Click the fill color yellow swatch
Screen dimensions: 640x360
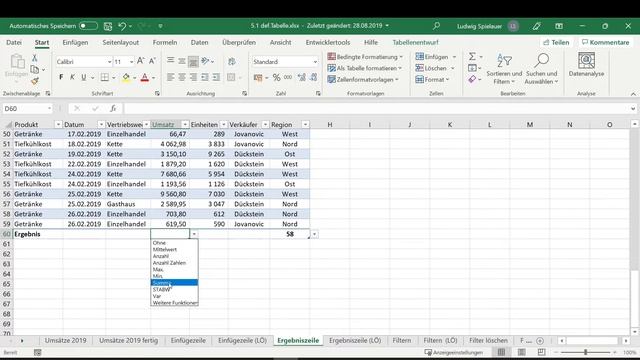(x=126, y=77)
